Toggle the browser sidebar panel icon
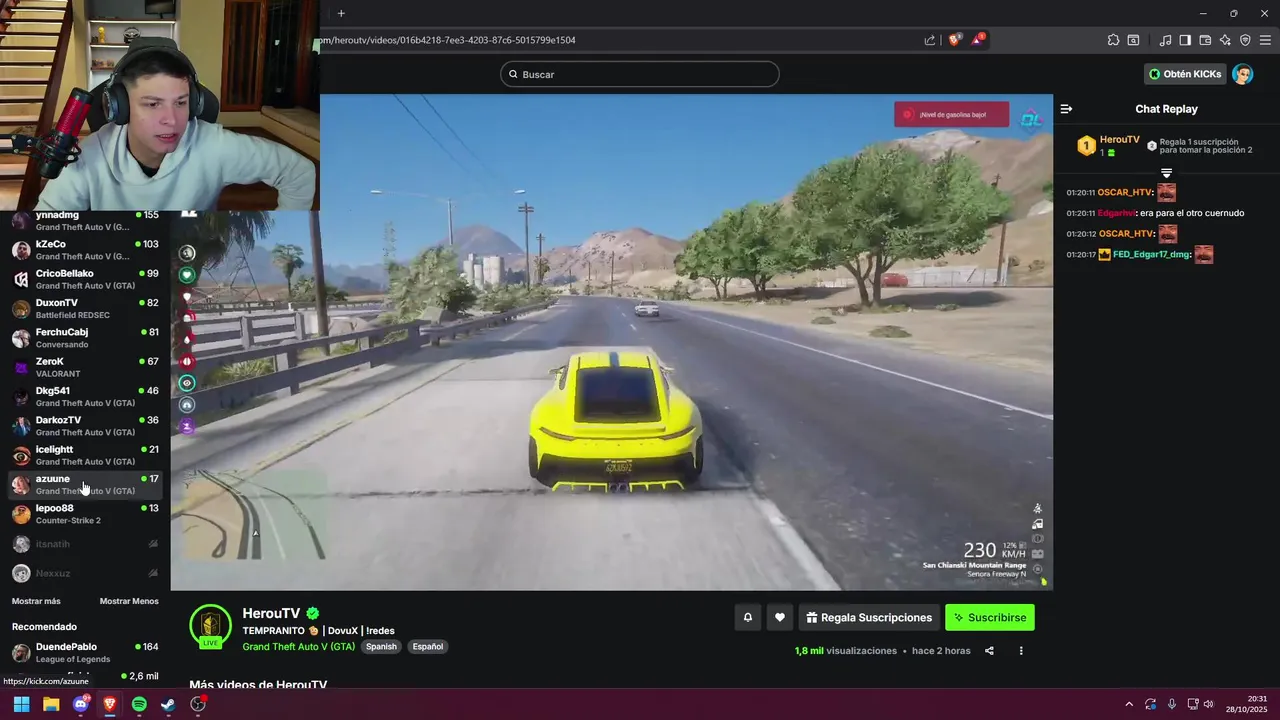Screen dimensions: 1280x720 click(1185, 40)
